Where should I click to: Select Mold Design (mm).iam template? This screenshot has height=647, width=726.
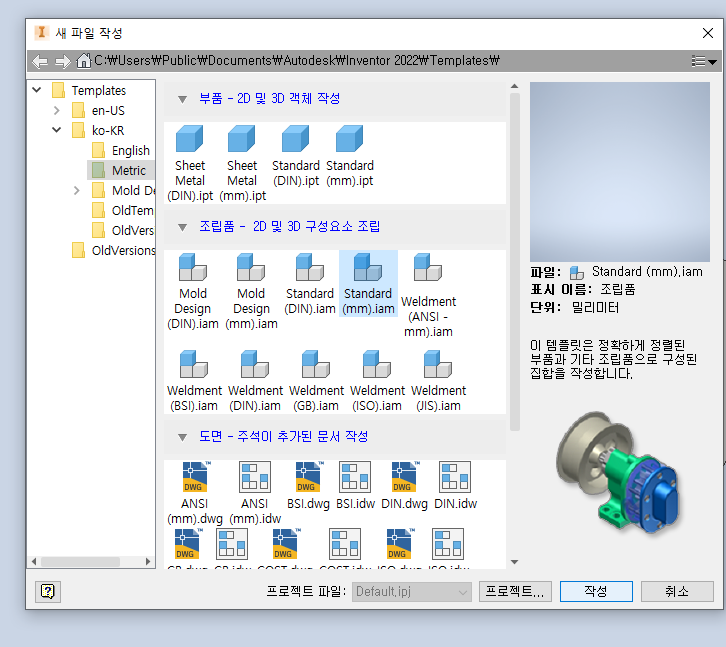coord(251,291)
